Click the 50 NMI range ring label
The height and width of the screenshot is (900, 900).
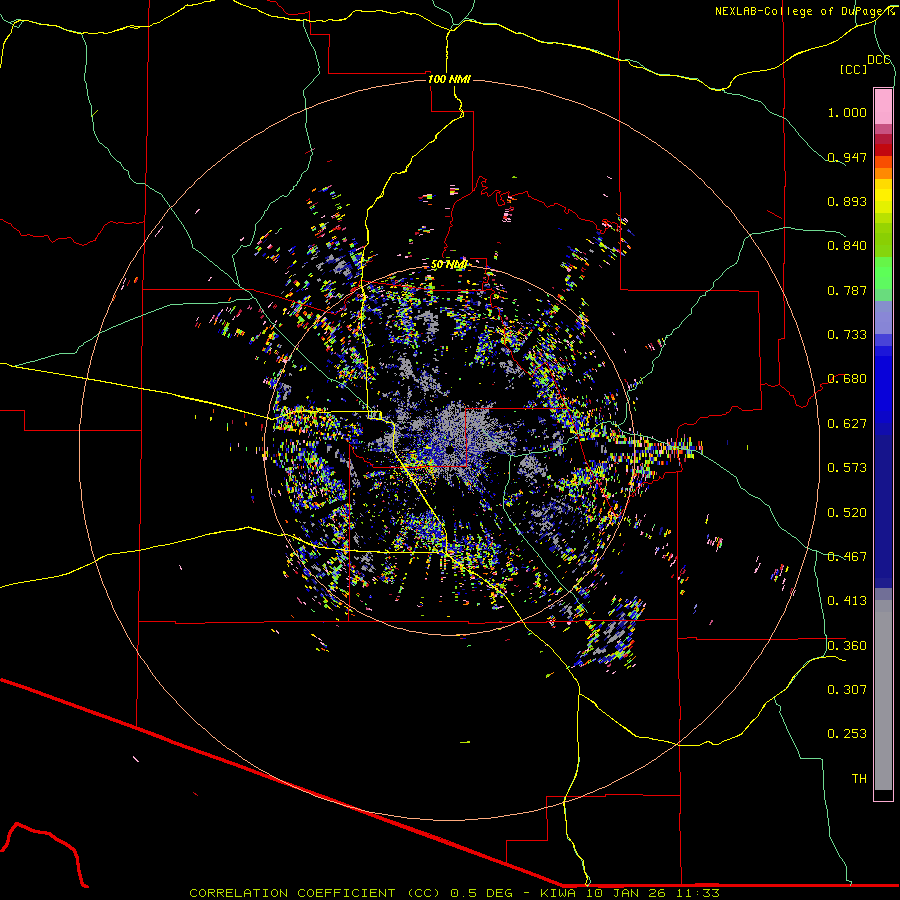pos(449,265)
